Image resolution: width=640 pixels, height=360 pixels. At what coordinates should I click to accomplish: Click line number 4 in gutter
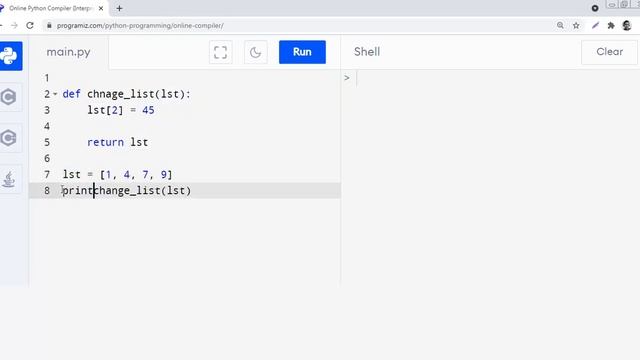tap(47, 126)
